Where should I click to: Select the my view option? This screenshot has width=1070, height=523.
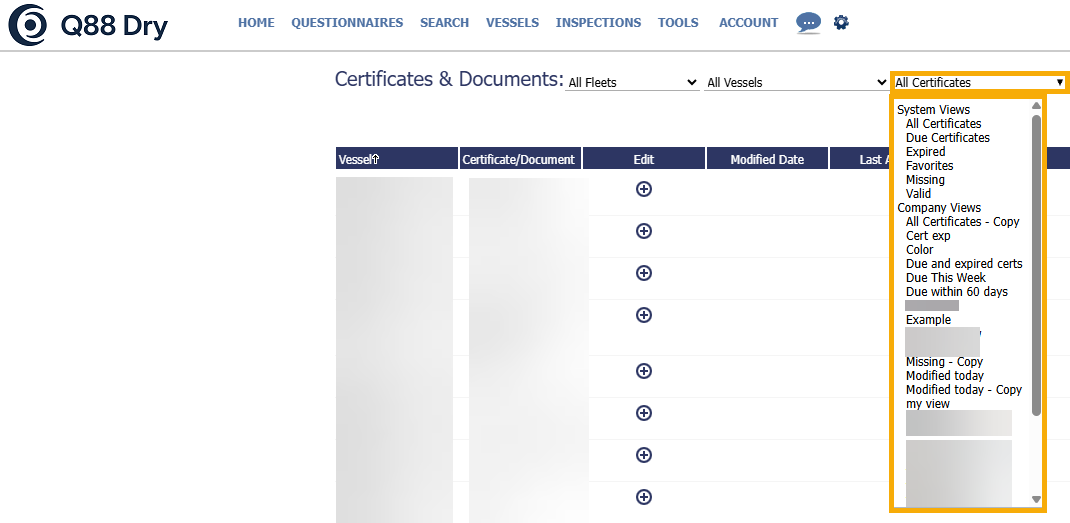pos(927,404)
